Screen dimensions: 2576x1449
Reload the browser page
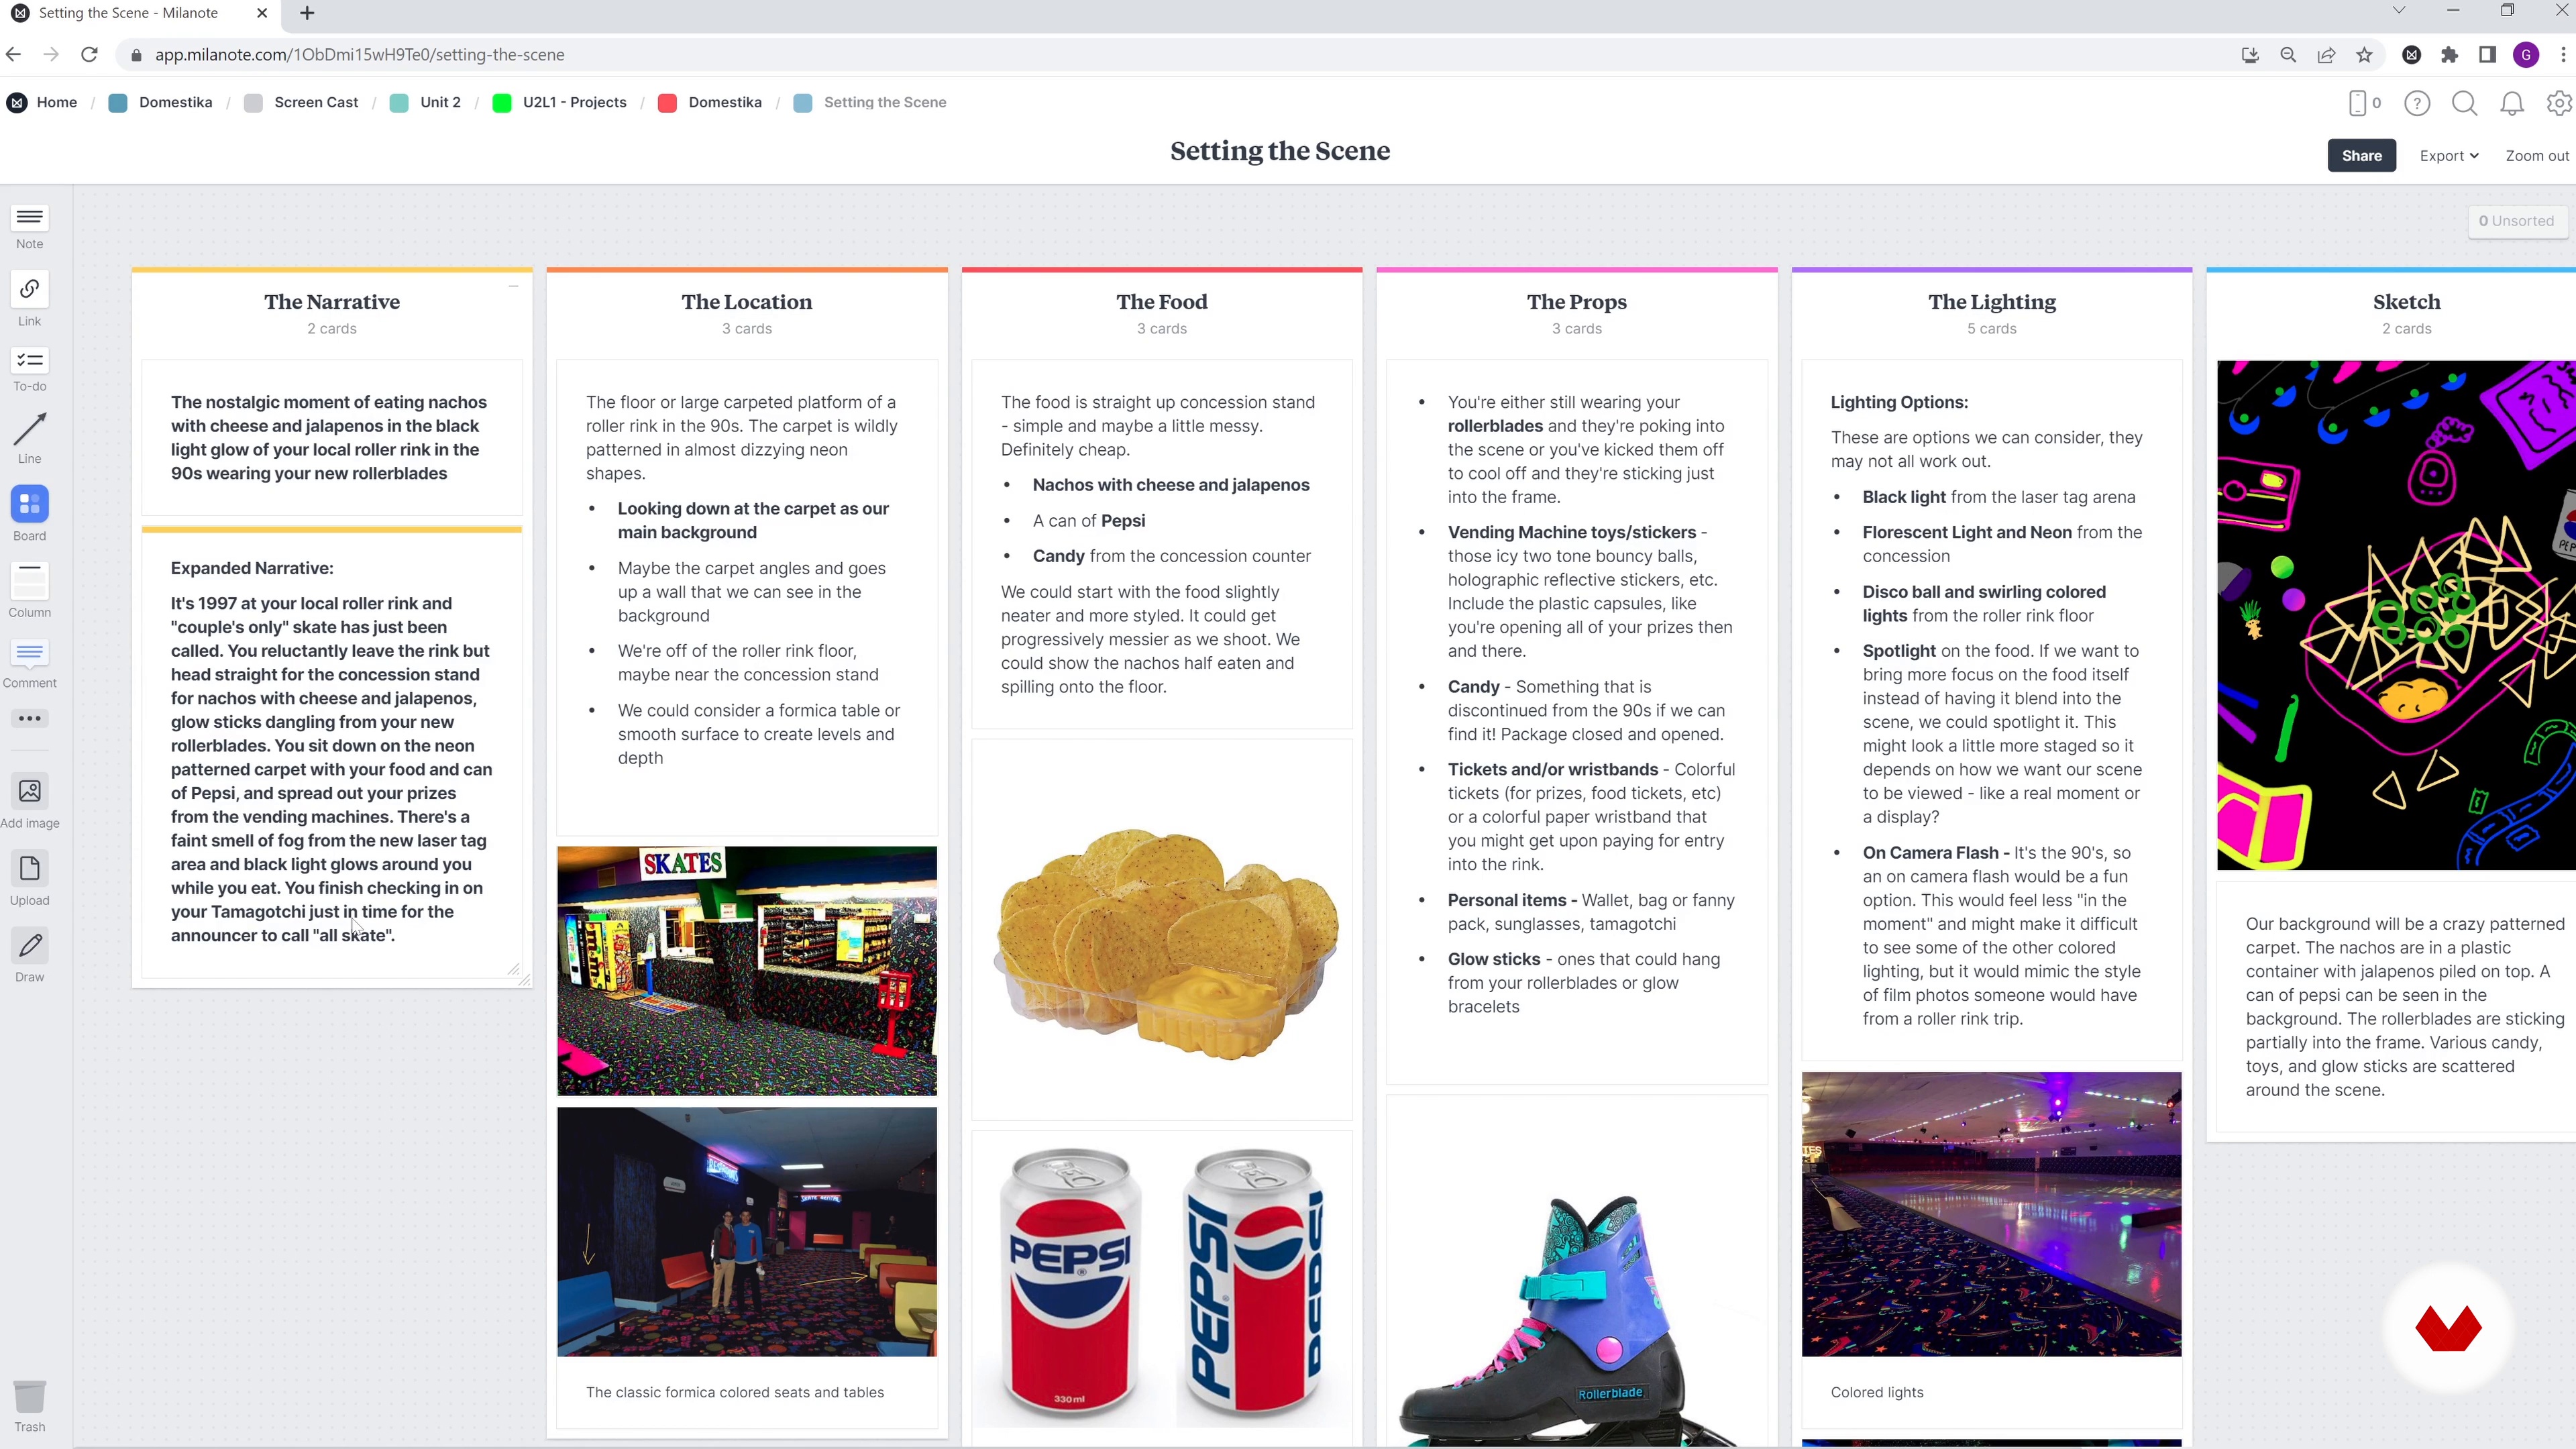(x=89, y=55)
